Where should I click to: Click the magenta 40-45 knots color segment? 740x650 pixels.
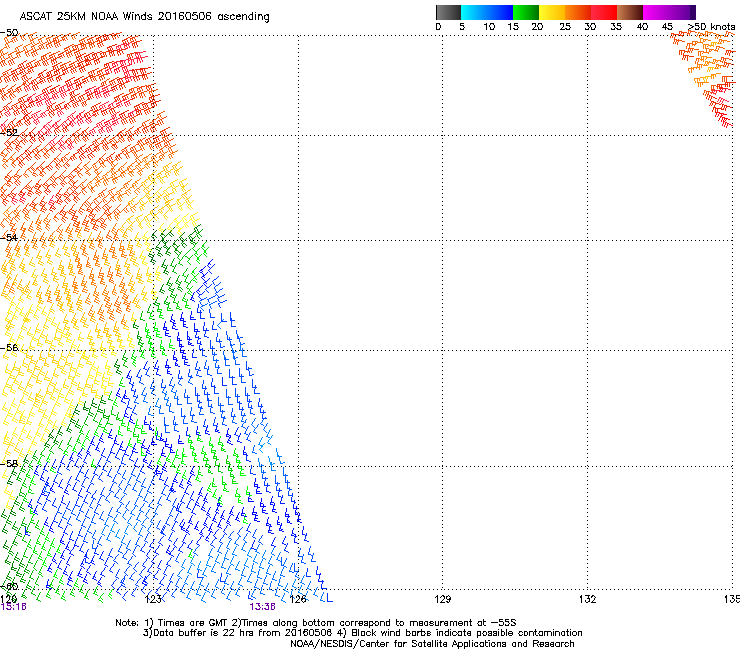click(x=656, y=12)
